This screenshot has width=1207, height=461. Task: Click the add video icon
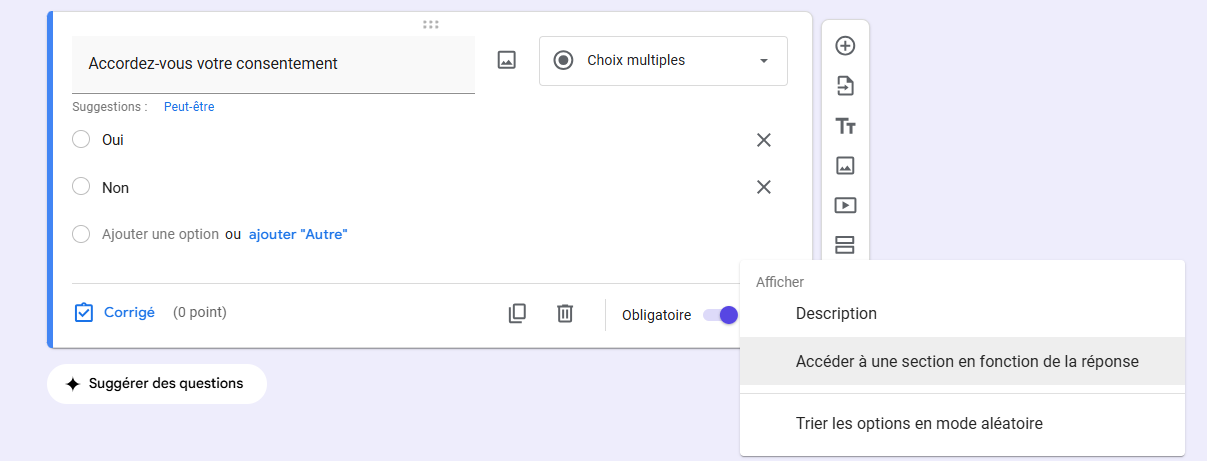pyautogui.click(x=845, y=205)
